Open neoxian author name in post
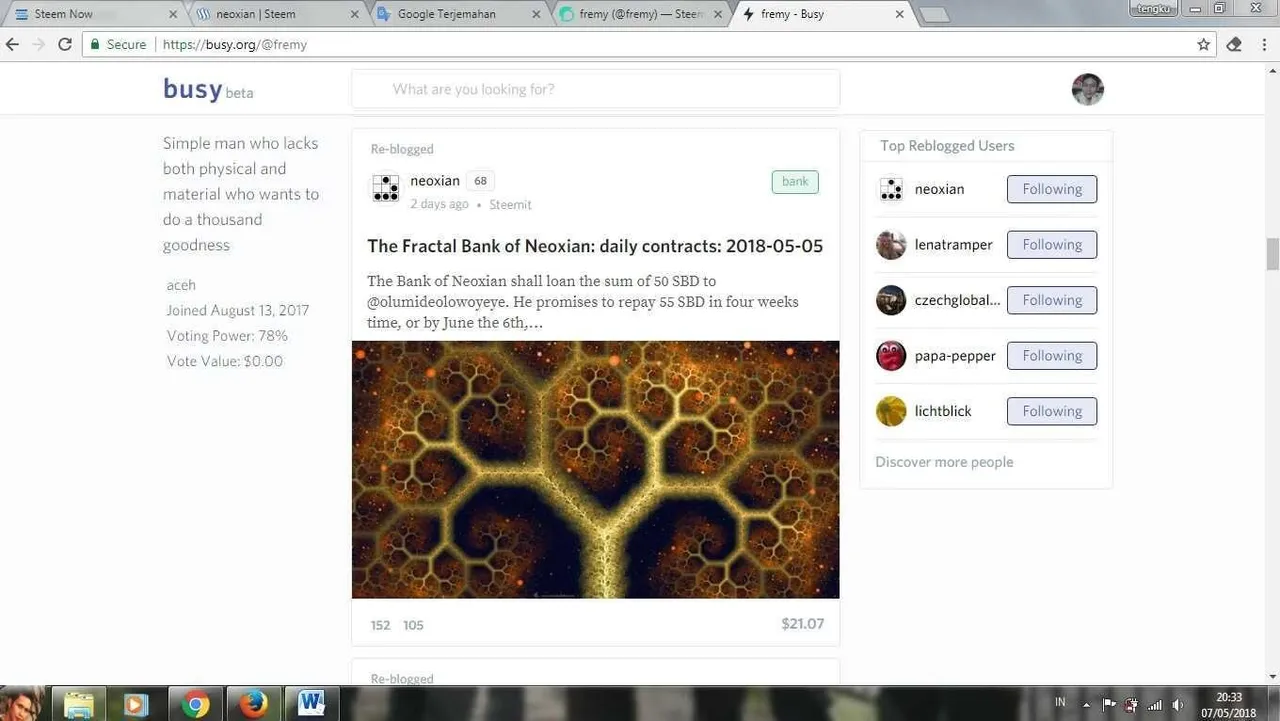The width and height of the screenshot is (1280, 721). [x=435, y=181]
